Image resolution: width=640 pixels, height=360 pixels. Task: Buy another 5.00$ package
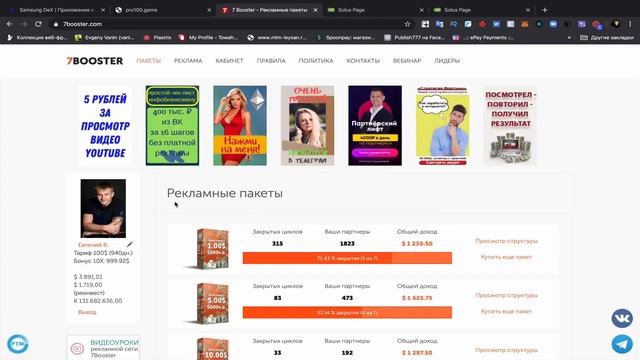click(506, 311)
